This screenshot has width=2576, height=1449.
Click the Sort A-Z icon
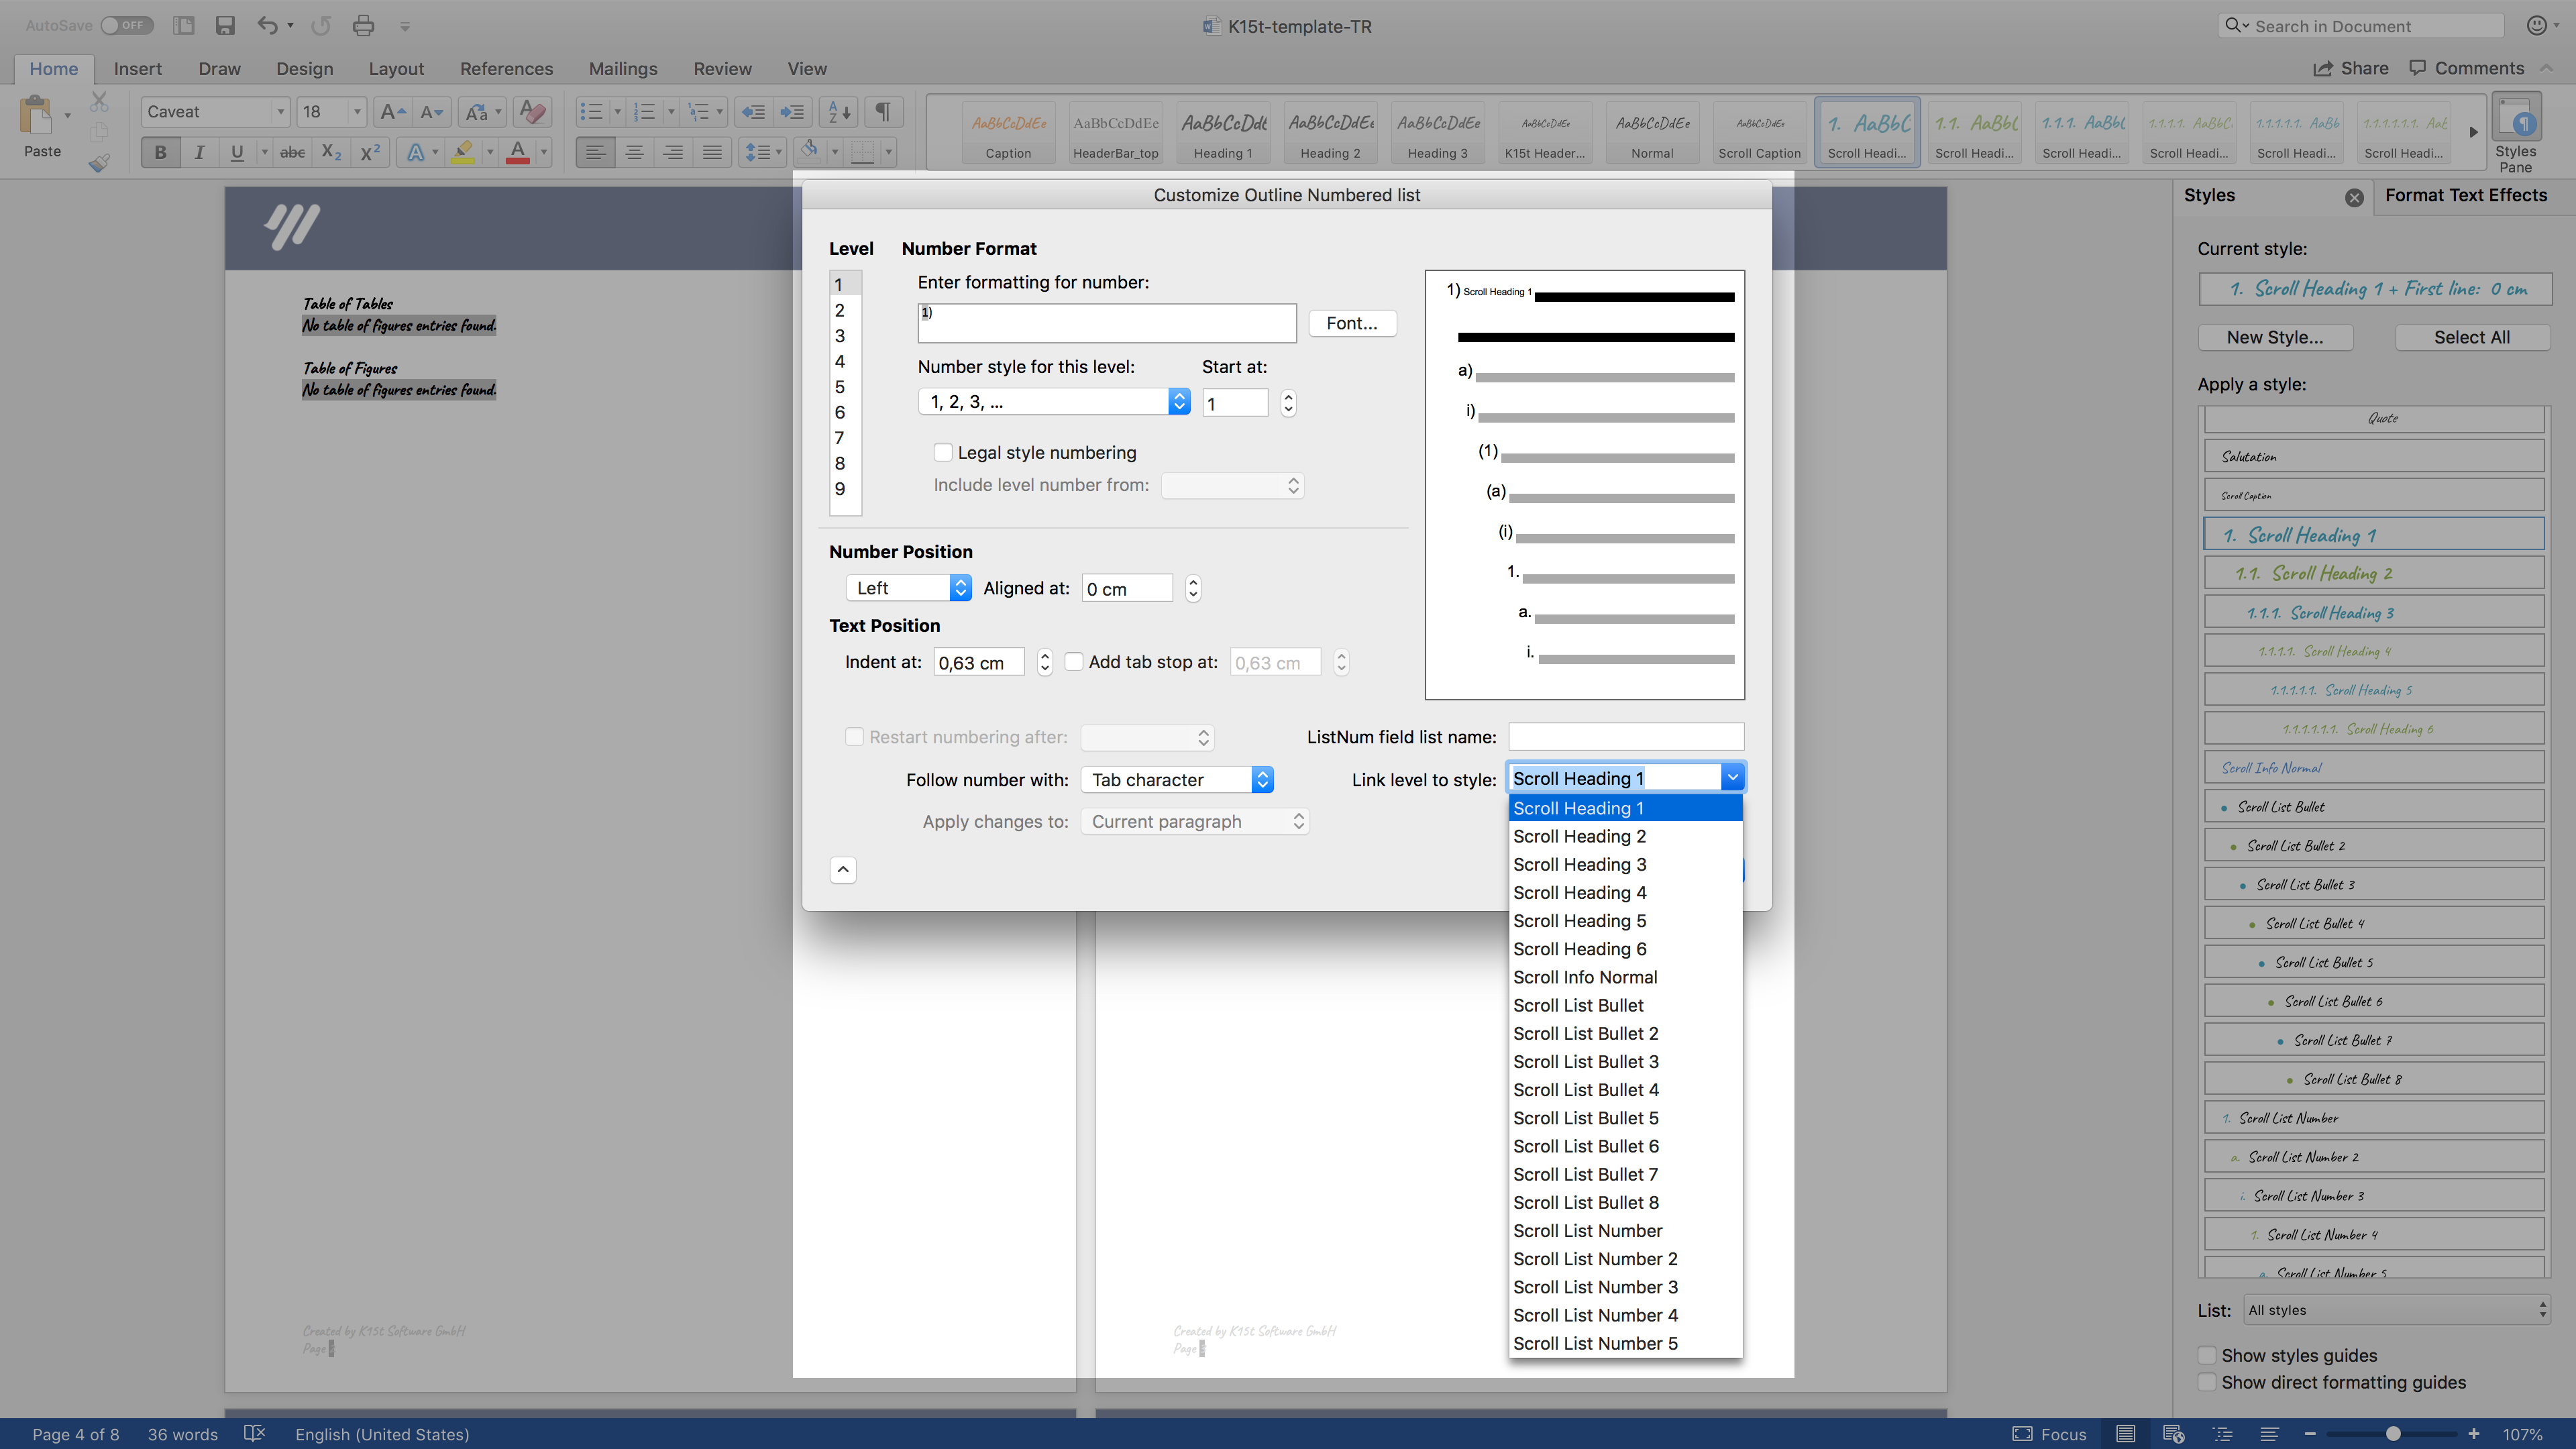840,112
